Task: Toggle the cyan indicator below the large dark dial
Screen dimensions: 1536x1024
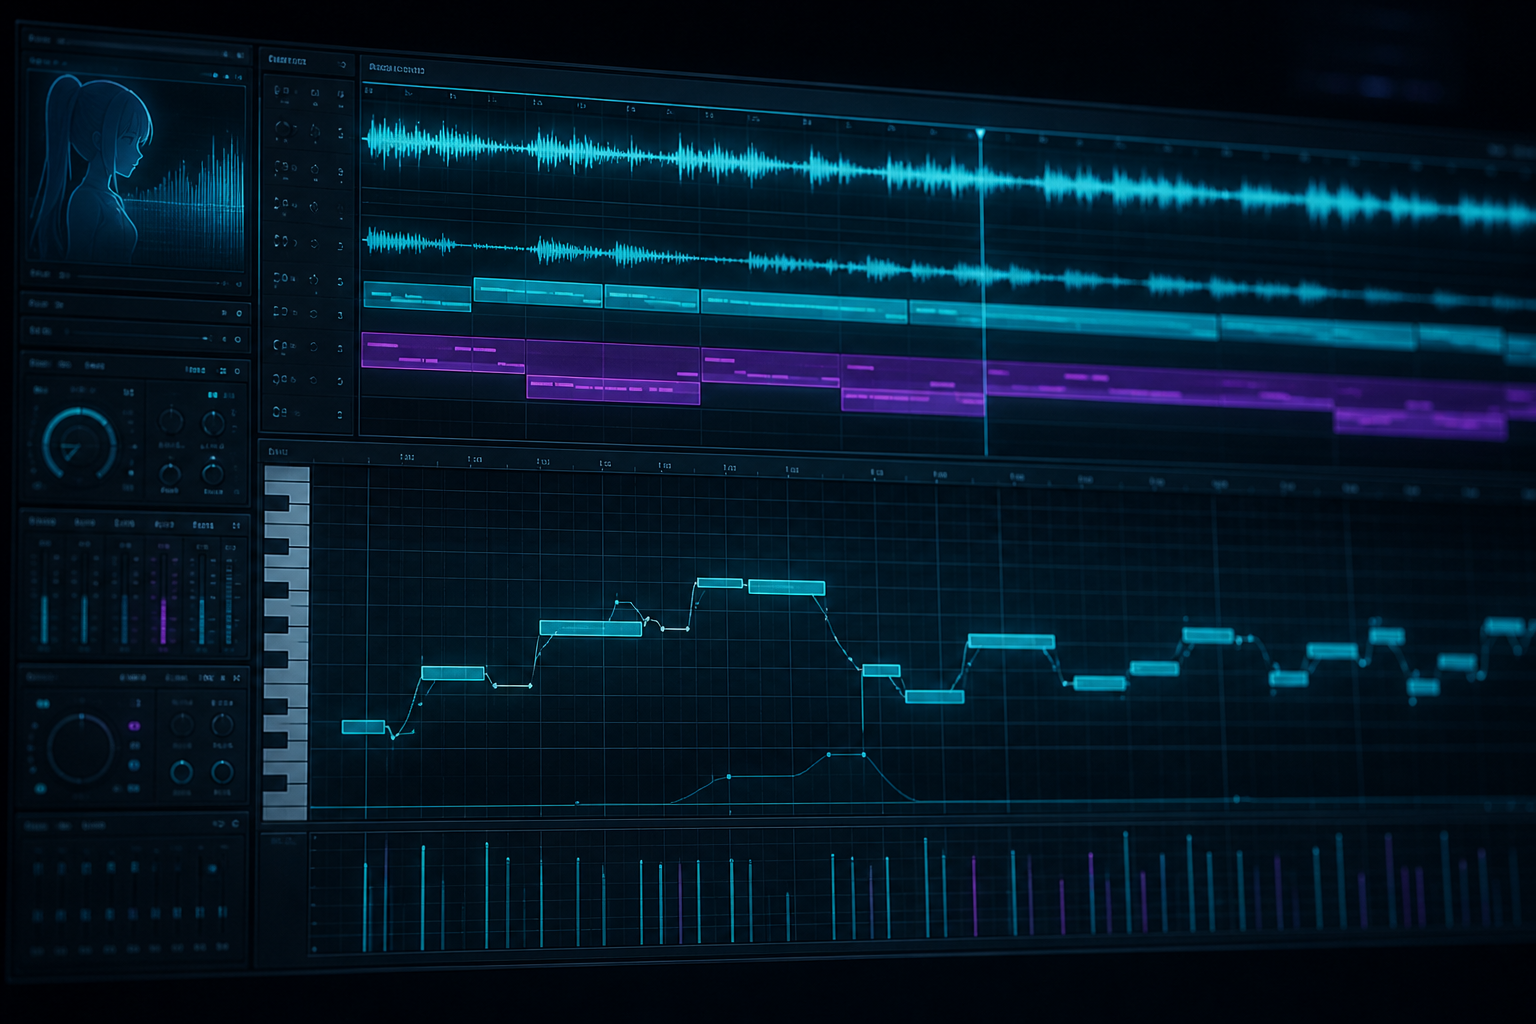Action: [41, 789]
